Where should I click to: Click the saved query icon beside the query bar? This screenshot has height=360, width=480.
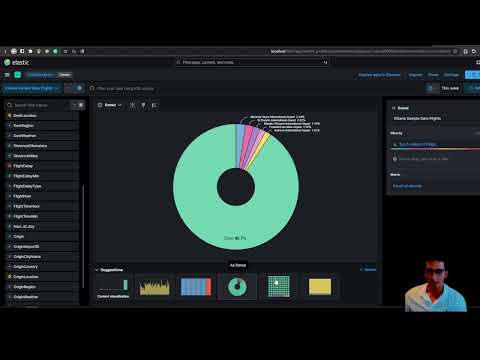click(92, 88)
